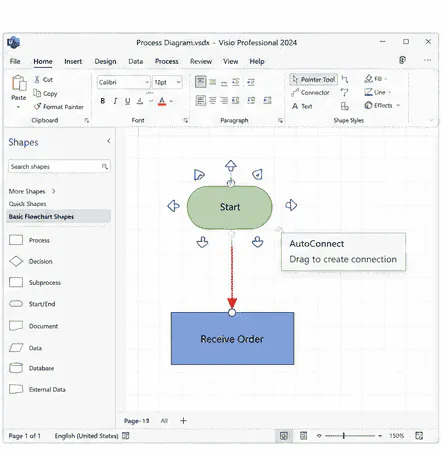Click AutoConnect arrow right of Start
Screen dimensions: 442x450
[x=291, y=205]
